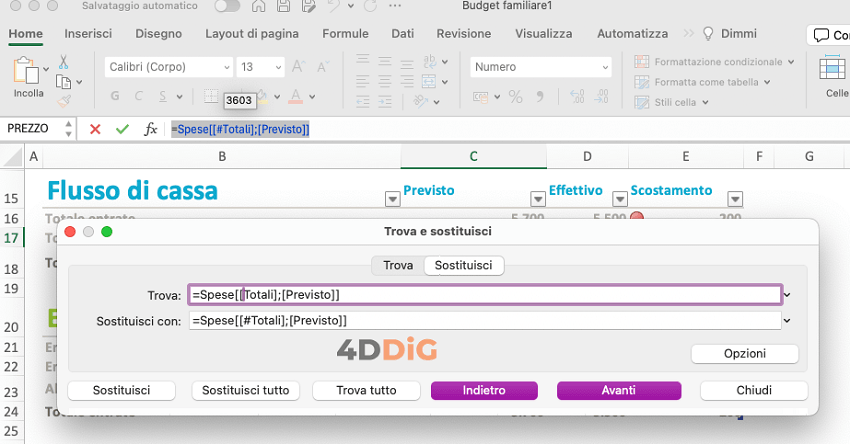
Task: Cancel formula entry with red X
Action: click(95, 129)
